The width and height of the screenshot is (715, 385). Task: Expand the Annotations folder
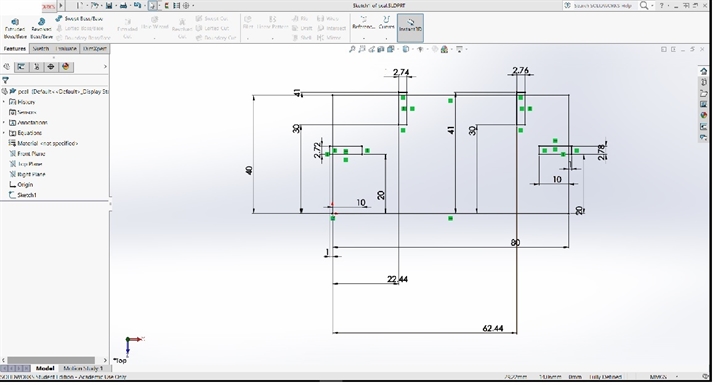4,122
